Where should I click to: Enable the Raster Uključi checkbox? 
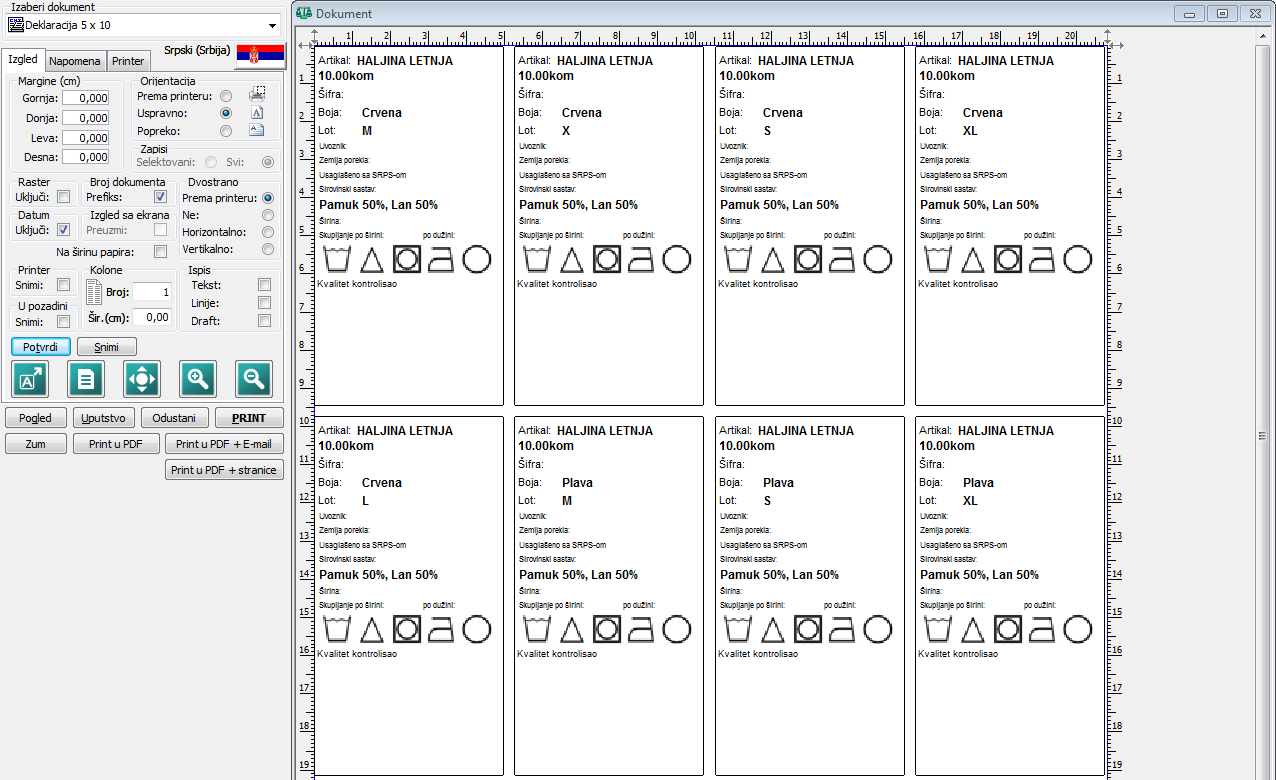tap(64, 197)
